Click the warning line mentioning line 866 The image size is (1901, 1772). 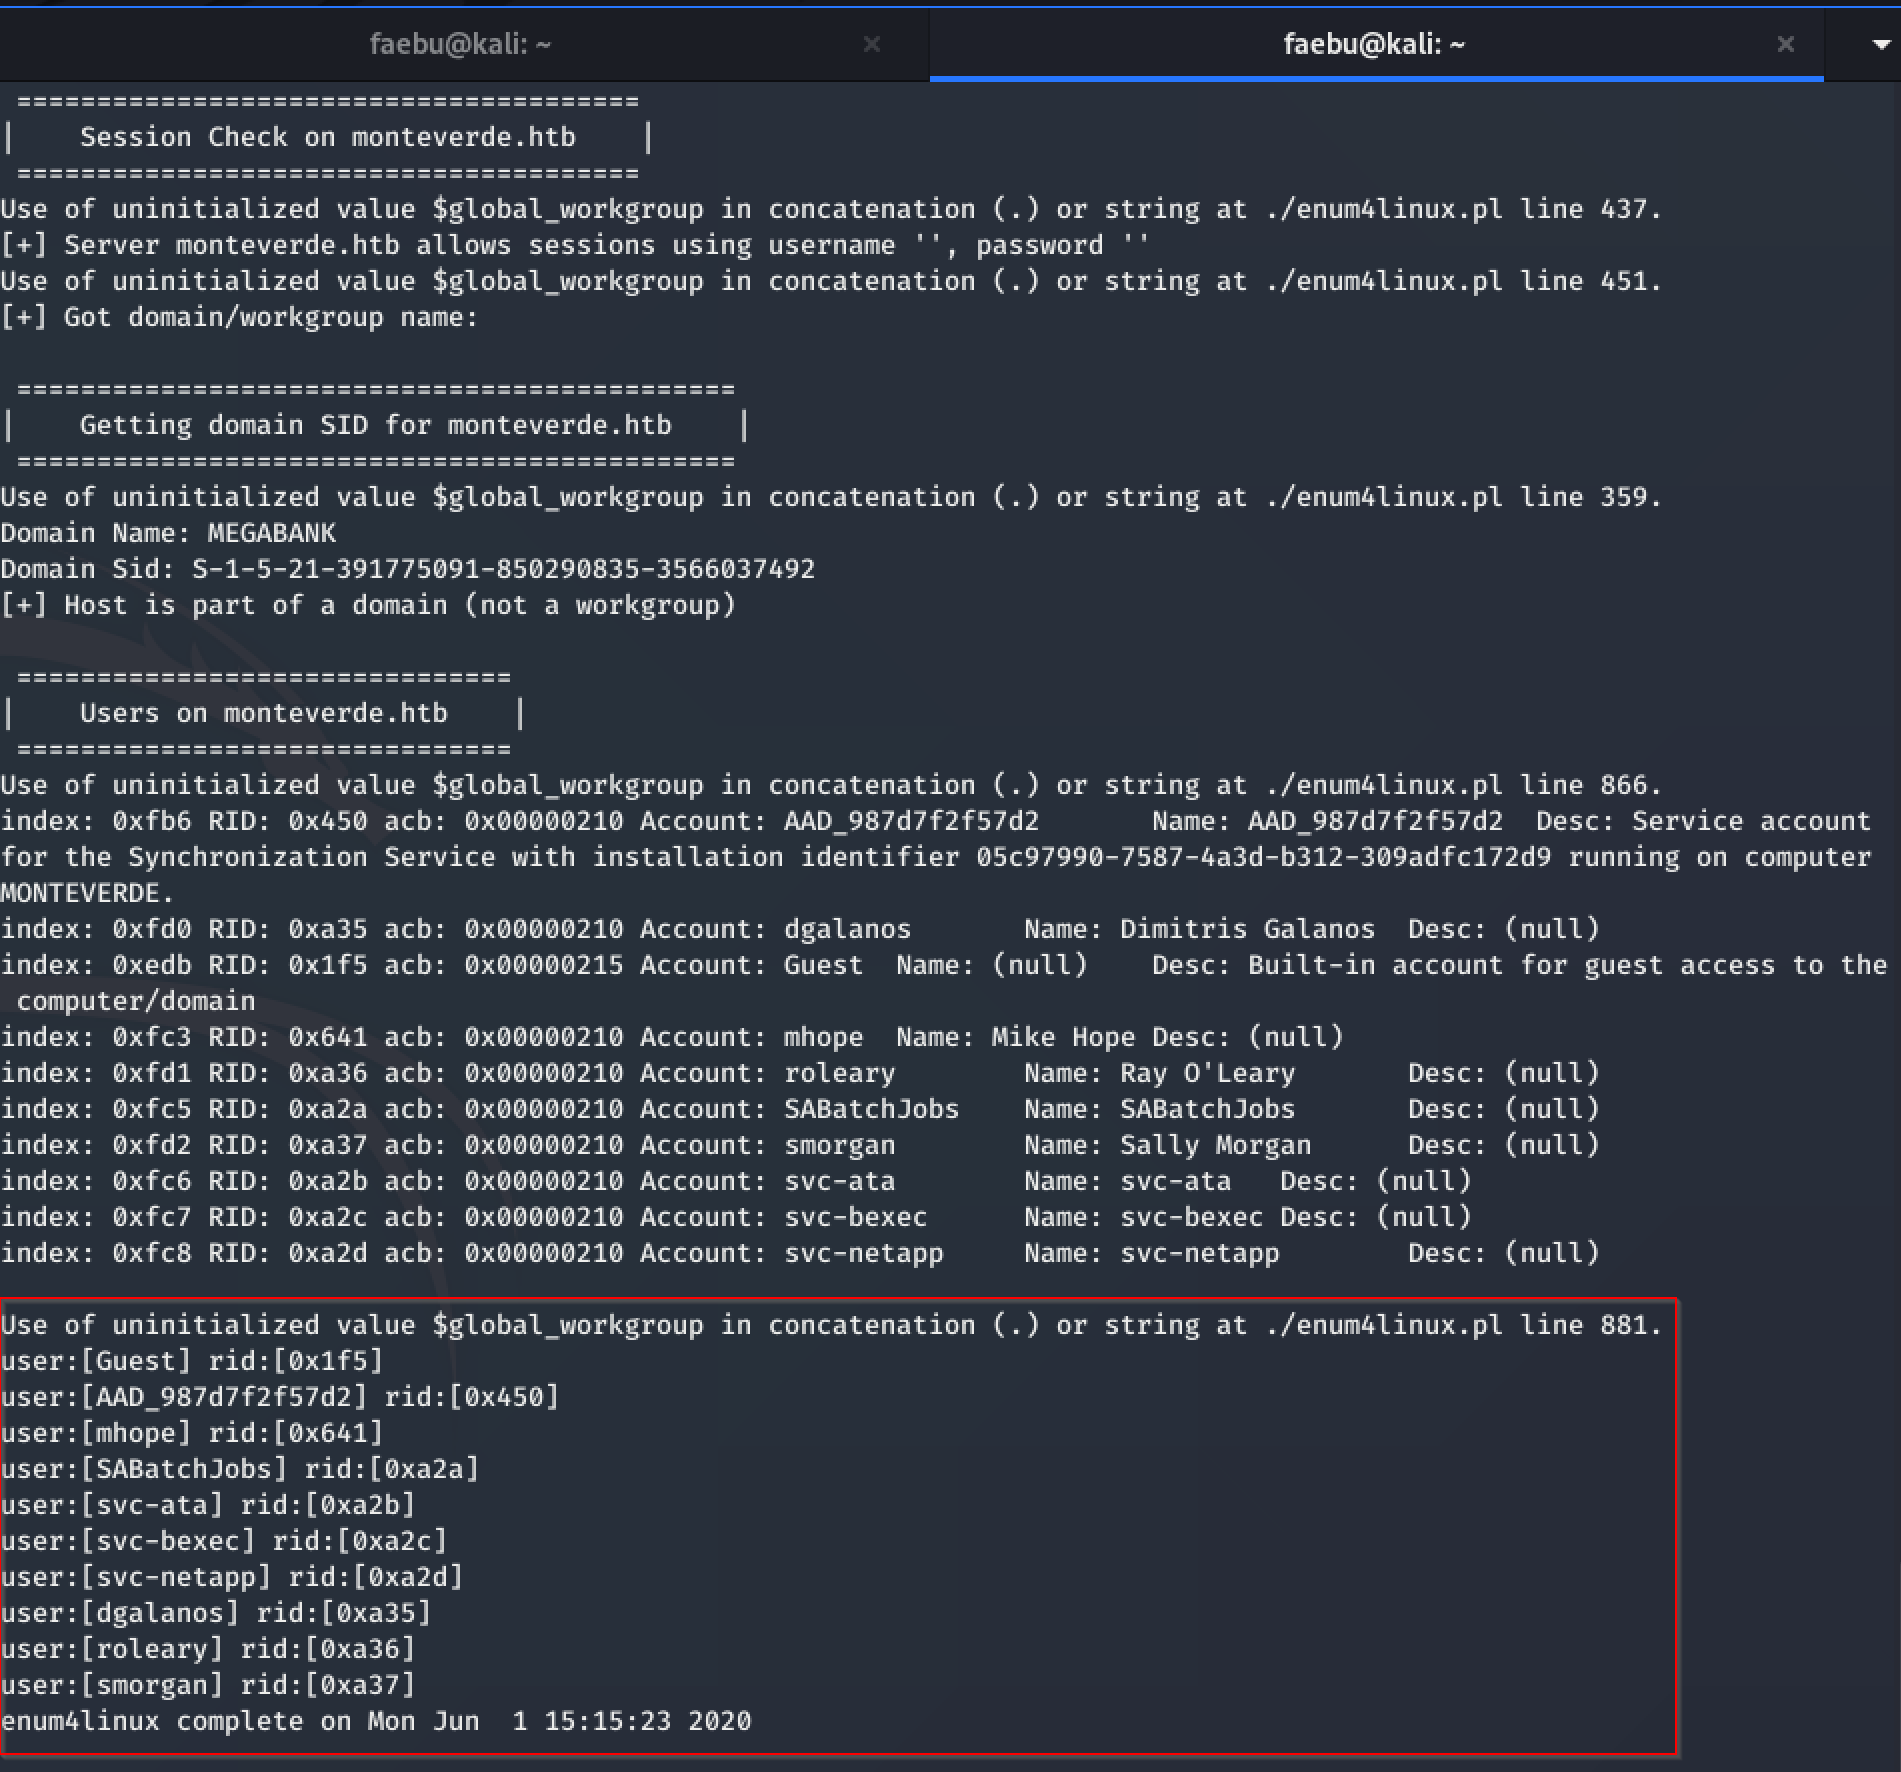click(x=832, y=785)
